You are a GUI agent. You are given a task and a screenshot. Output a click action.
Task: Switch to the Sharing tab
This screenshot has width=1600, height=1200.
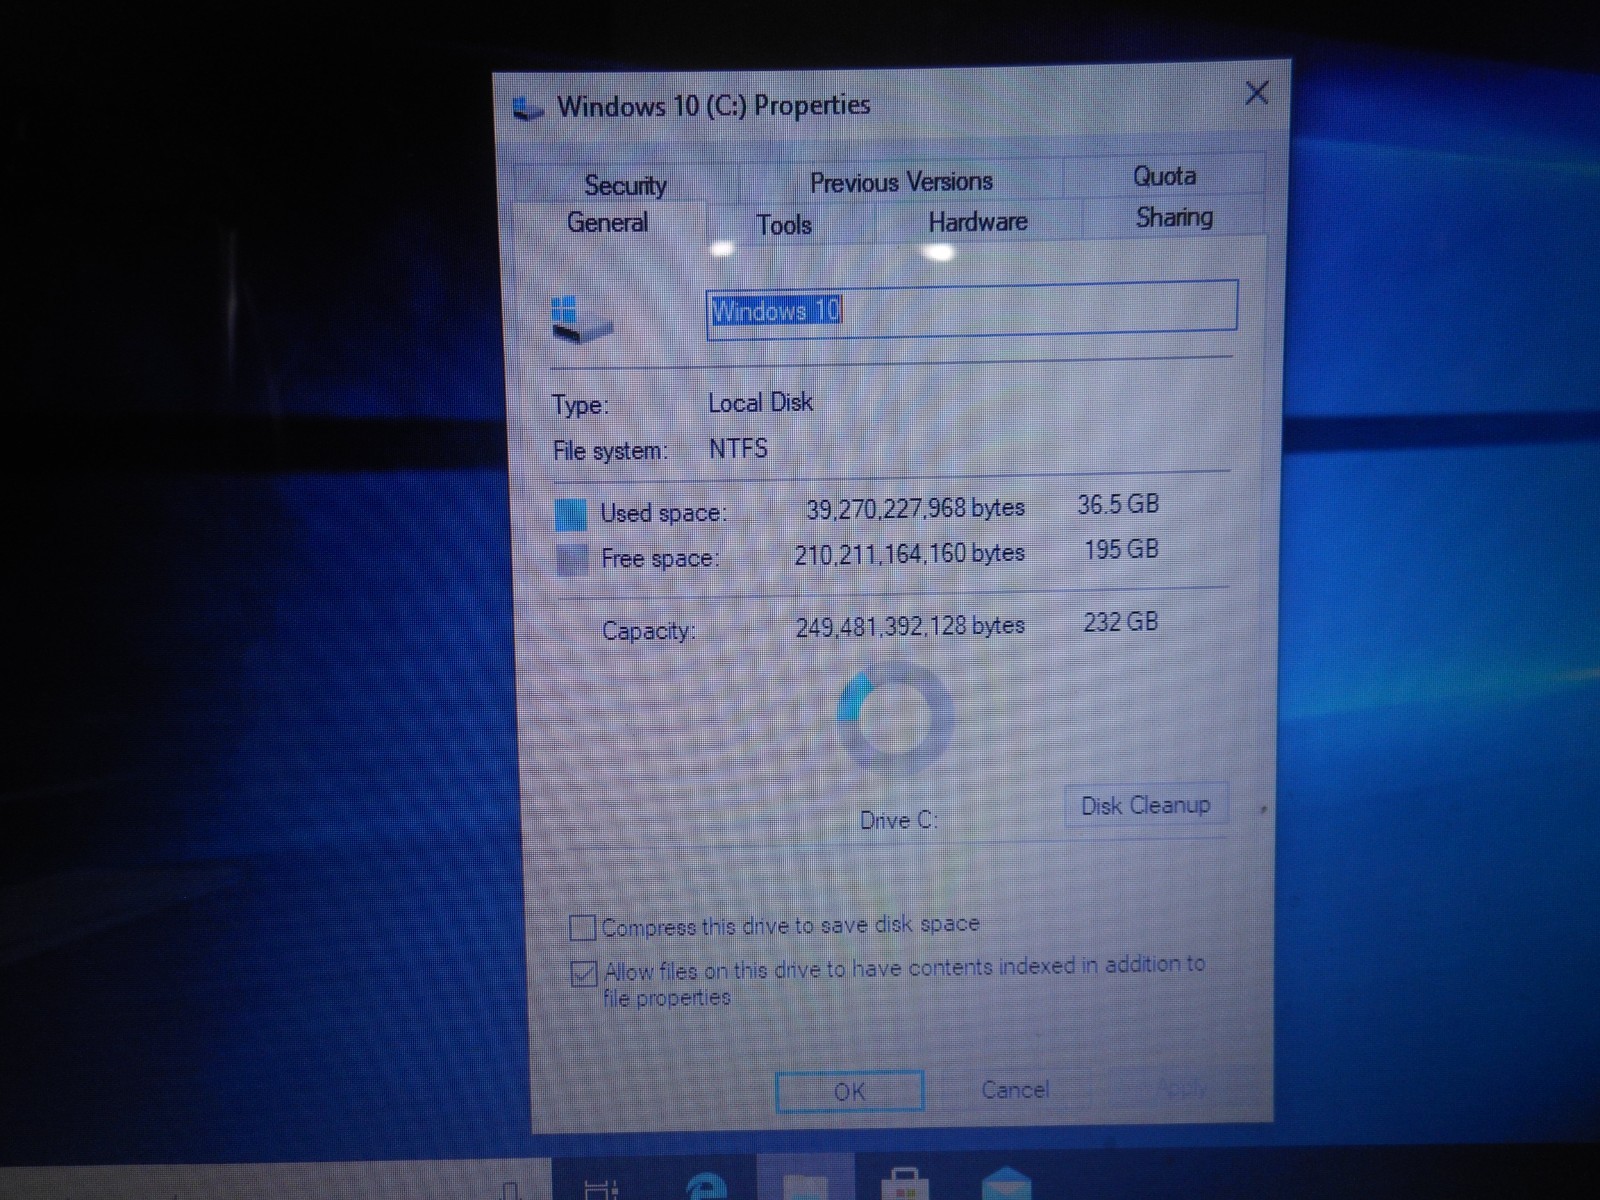[1174, 217]
